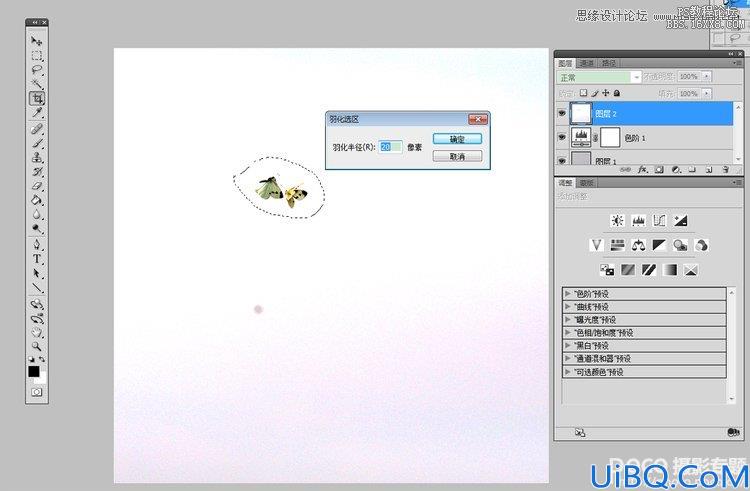
Task: Toggle lock transparent pixels
Action: [583, 93]
